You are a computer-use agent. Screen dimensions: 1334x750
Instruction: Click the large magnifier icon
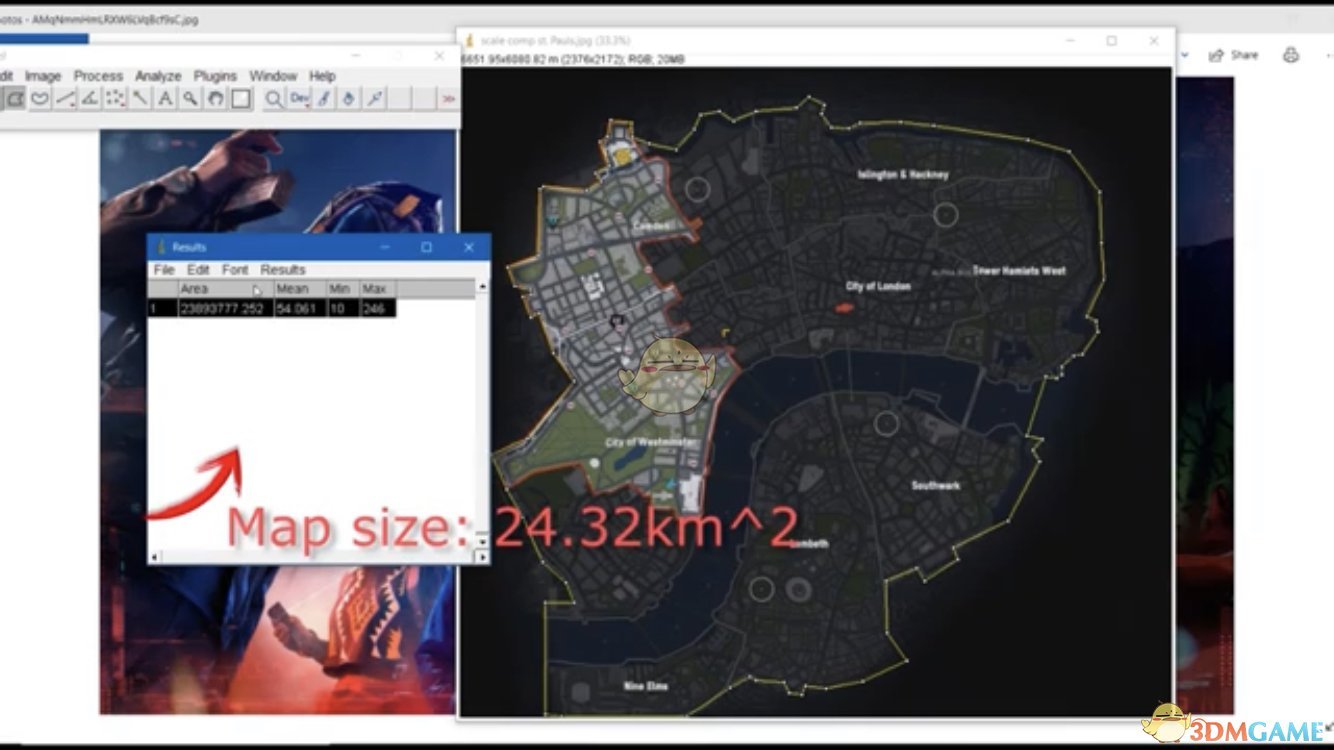(274, 98)
